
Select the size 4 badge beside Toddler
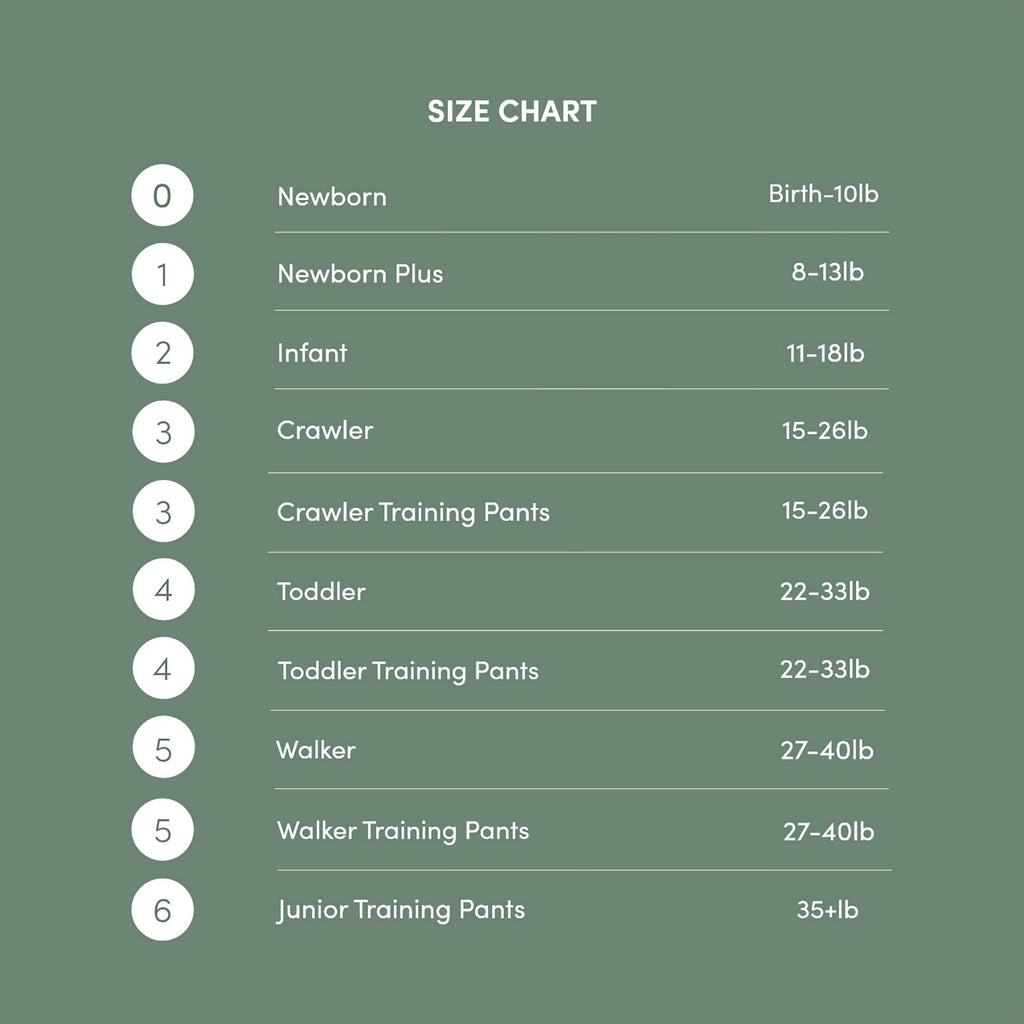click(163, 589)
